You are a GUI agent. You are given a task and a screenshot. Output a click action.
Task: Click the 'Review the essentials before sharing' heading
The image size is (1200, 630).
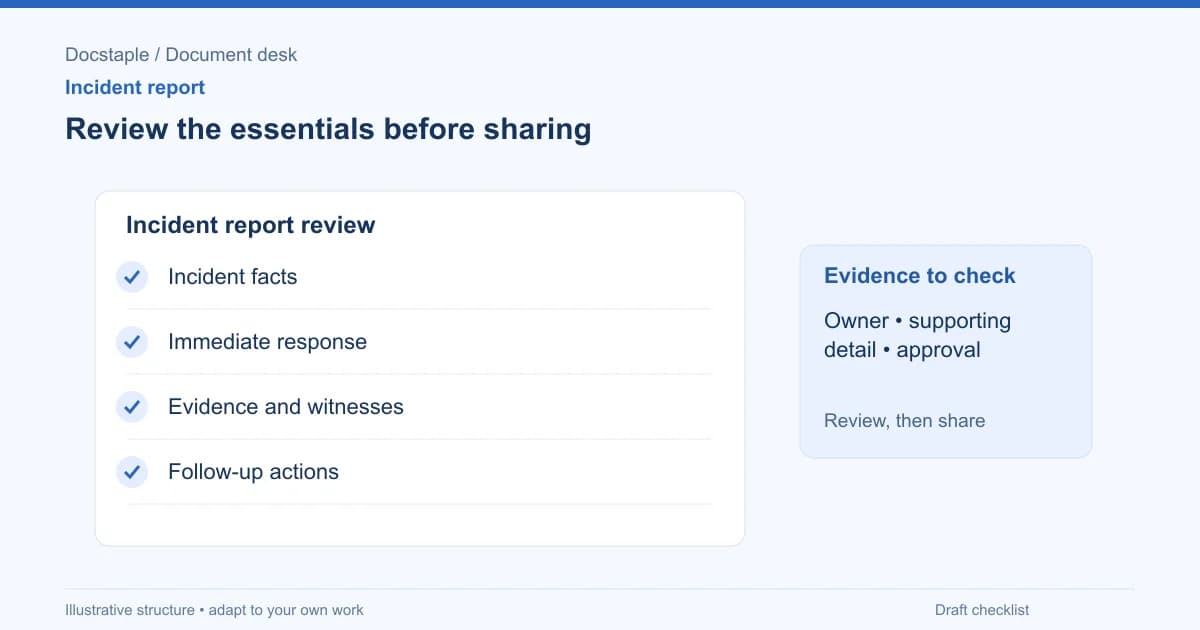click(x=328, y=129)
